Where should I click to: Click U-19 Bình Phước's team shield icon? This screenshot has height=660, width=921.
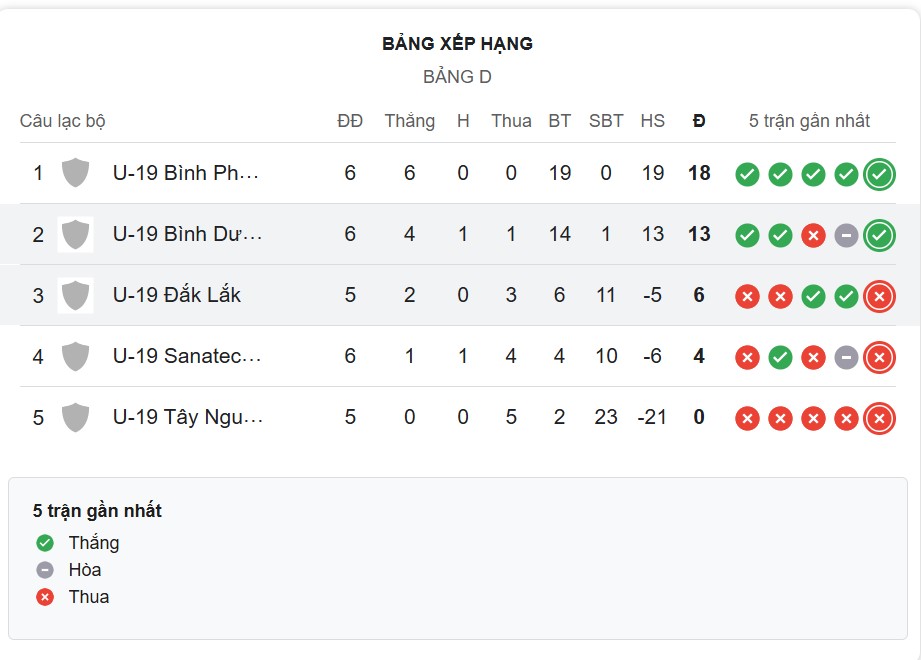[75, 172]
